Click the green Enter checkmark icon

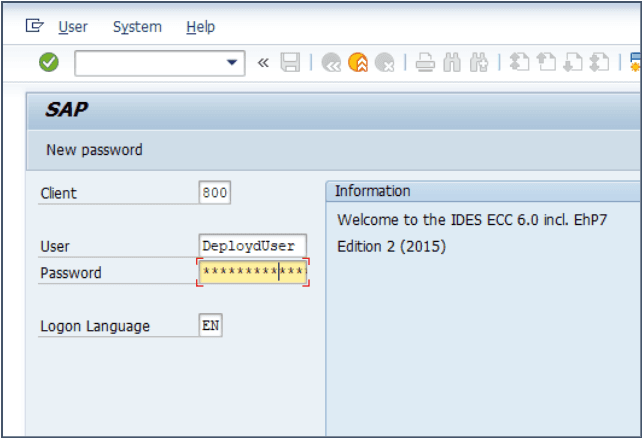tap(49, 63)
